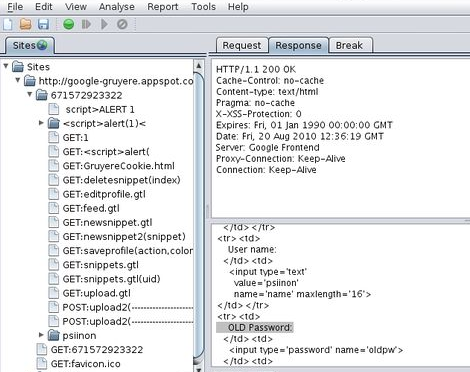The width and height of the screenshot is (470, 372).
Task: Open the View menu
Action: pos(76,7)
